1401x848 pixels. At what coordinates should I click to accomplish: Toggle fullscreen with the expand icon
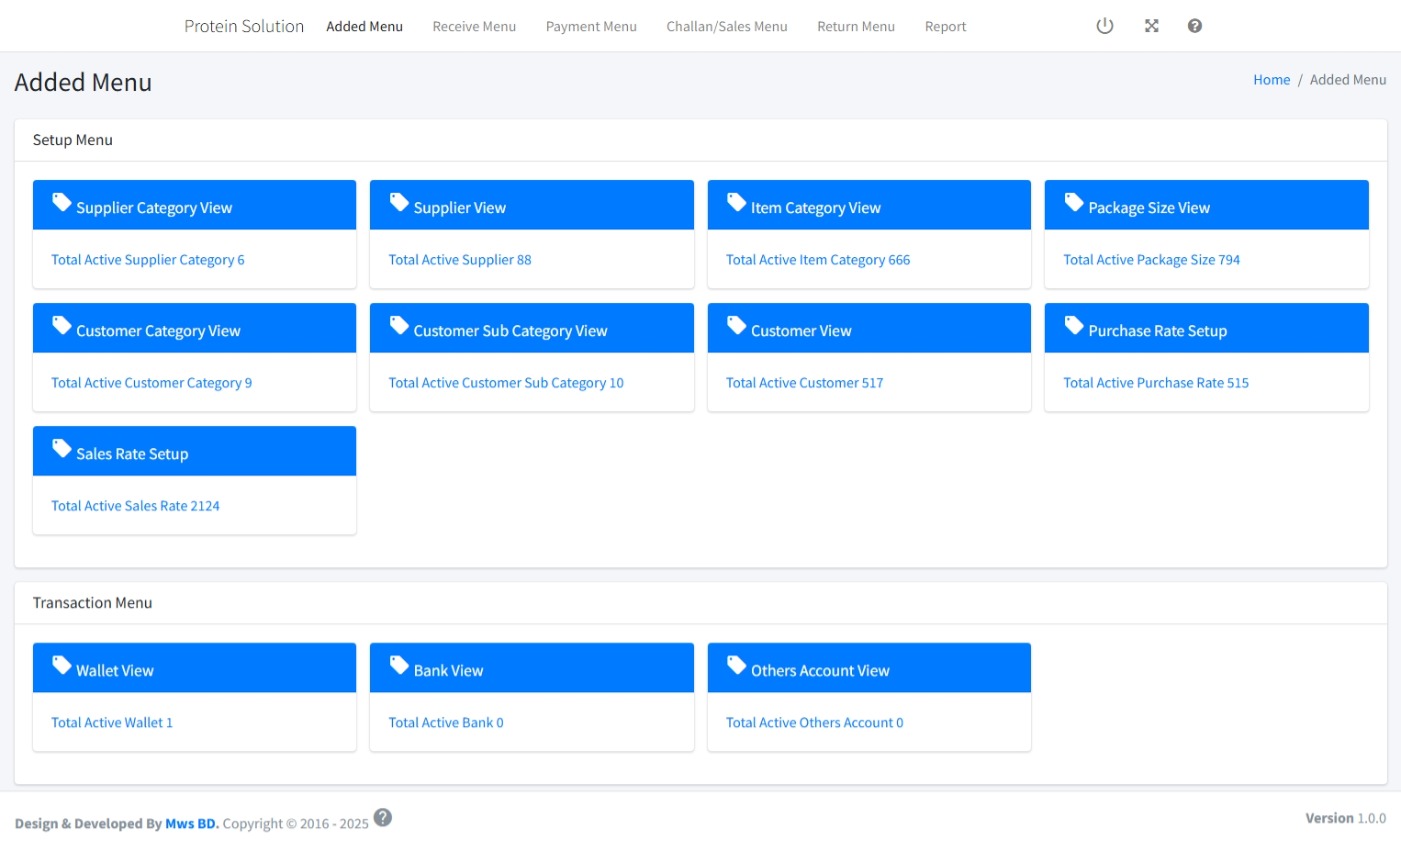(x=1151, y=26)
